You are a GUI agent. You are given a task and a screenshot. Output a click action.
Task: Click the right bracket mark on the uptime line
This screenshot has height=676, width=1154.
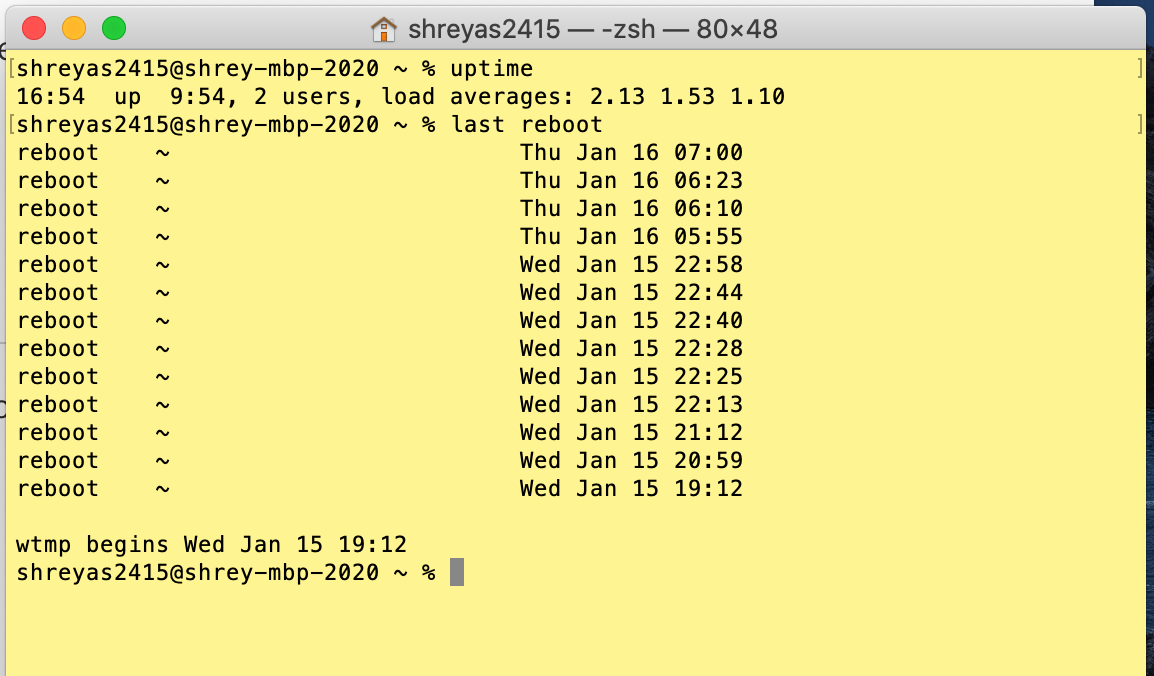point(1139,69)
